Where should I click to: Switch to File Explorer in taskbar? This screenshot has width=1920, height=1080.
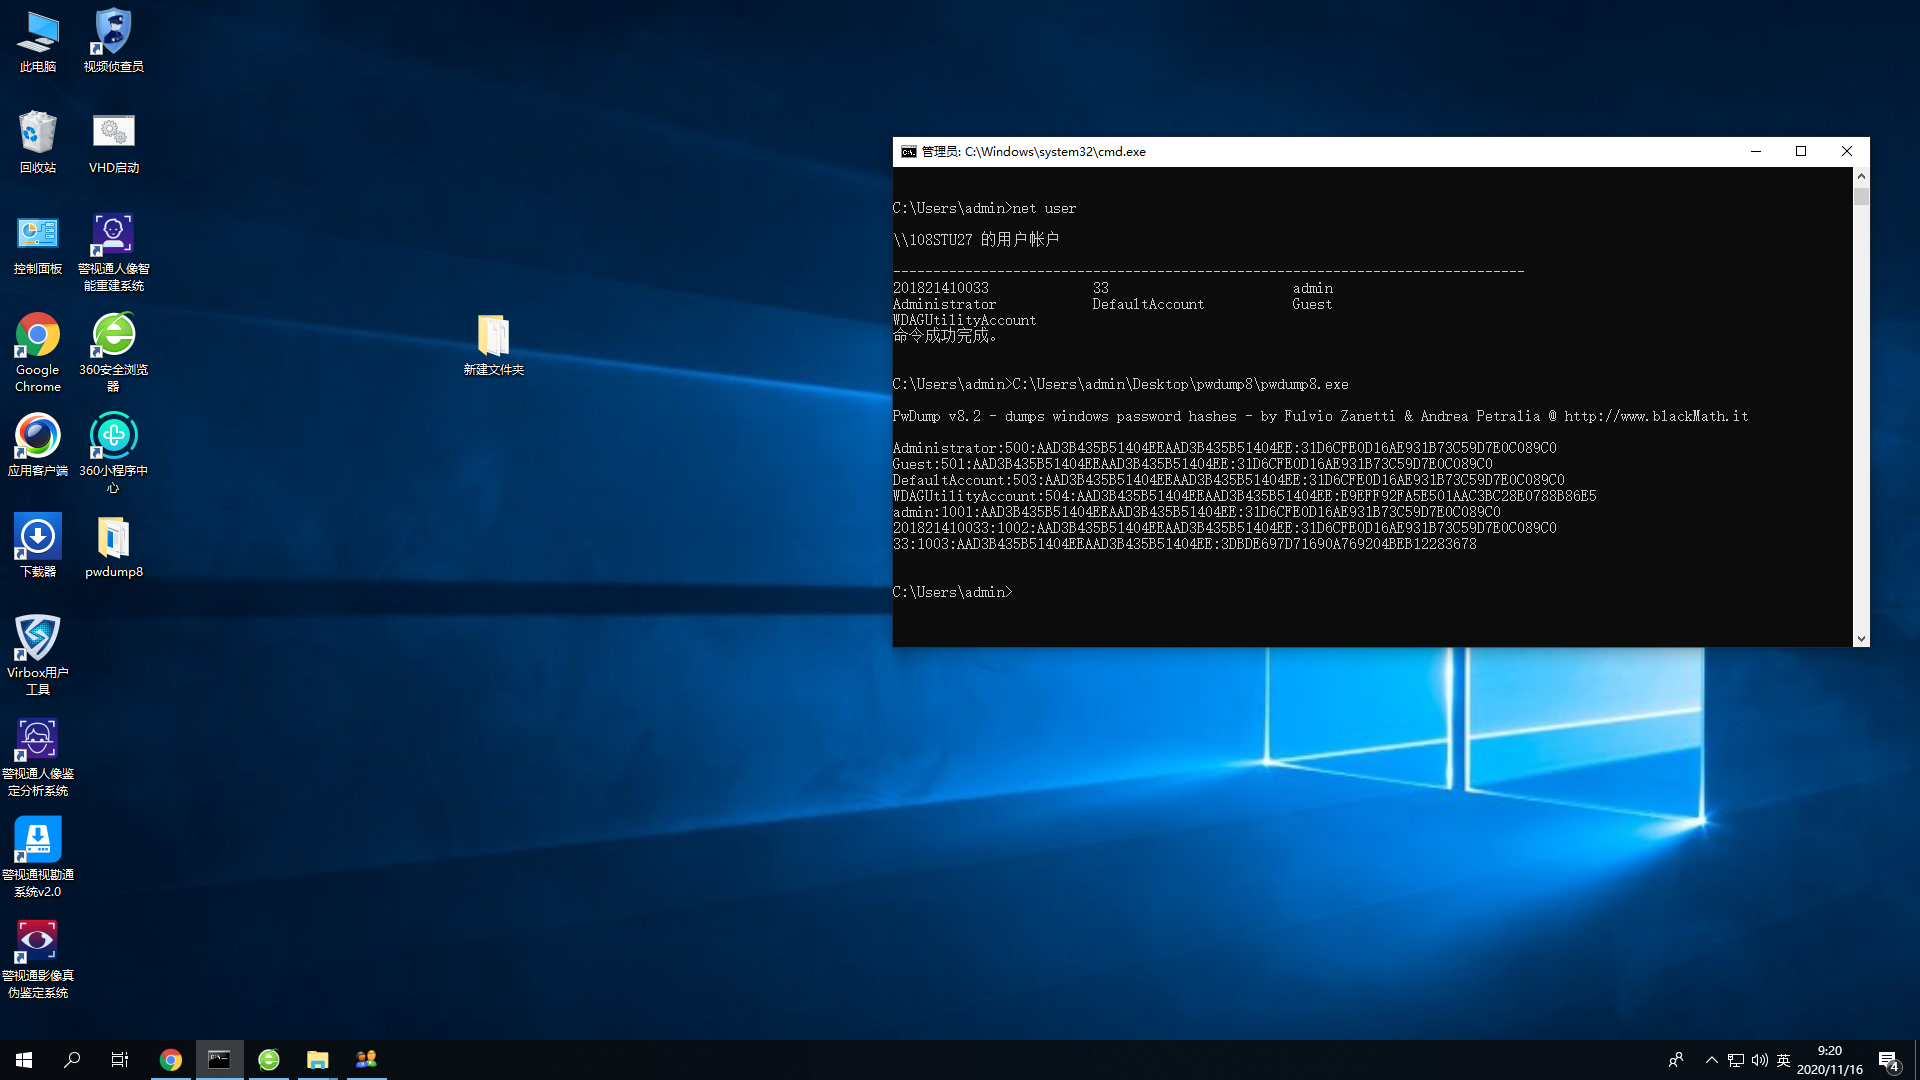pyautogui.click(x=317, y=1060)
